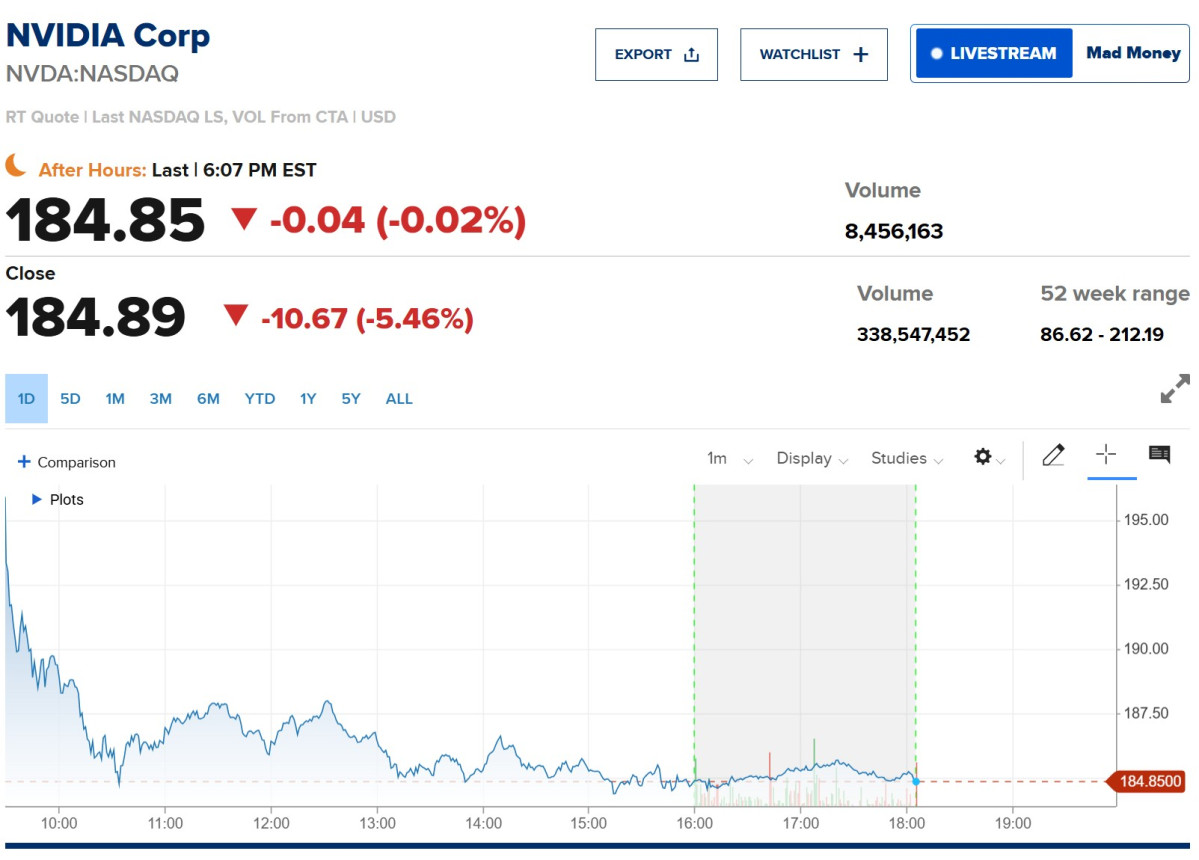Select the pencil drawing tool
Image resolution: width=1199 pixels, height=860 pixels.
tap(1054, 455)
